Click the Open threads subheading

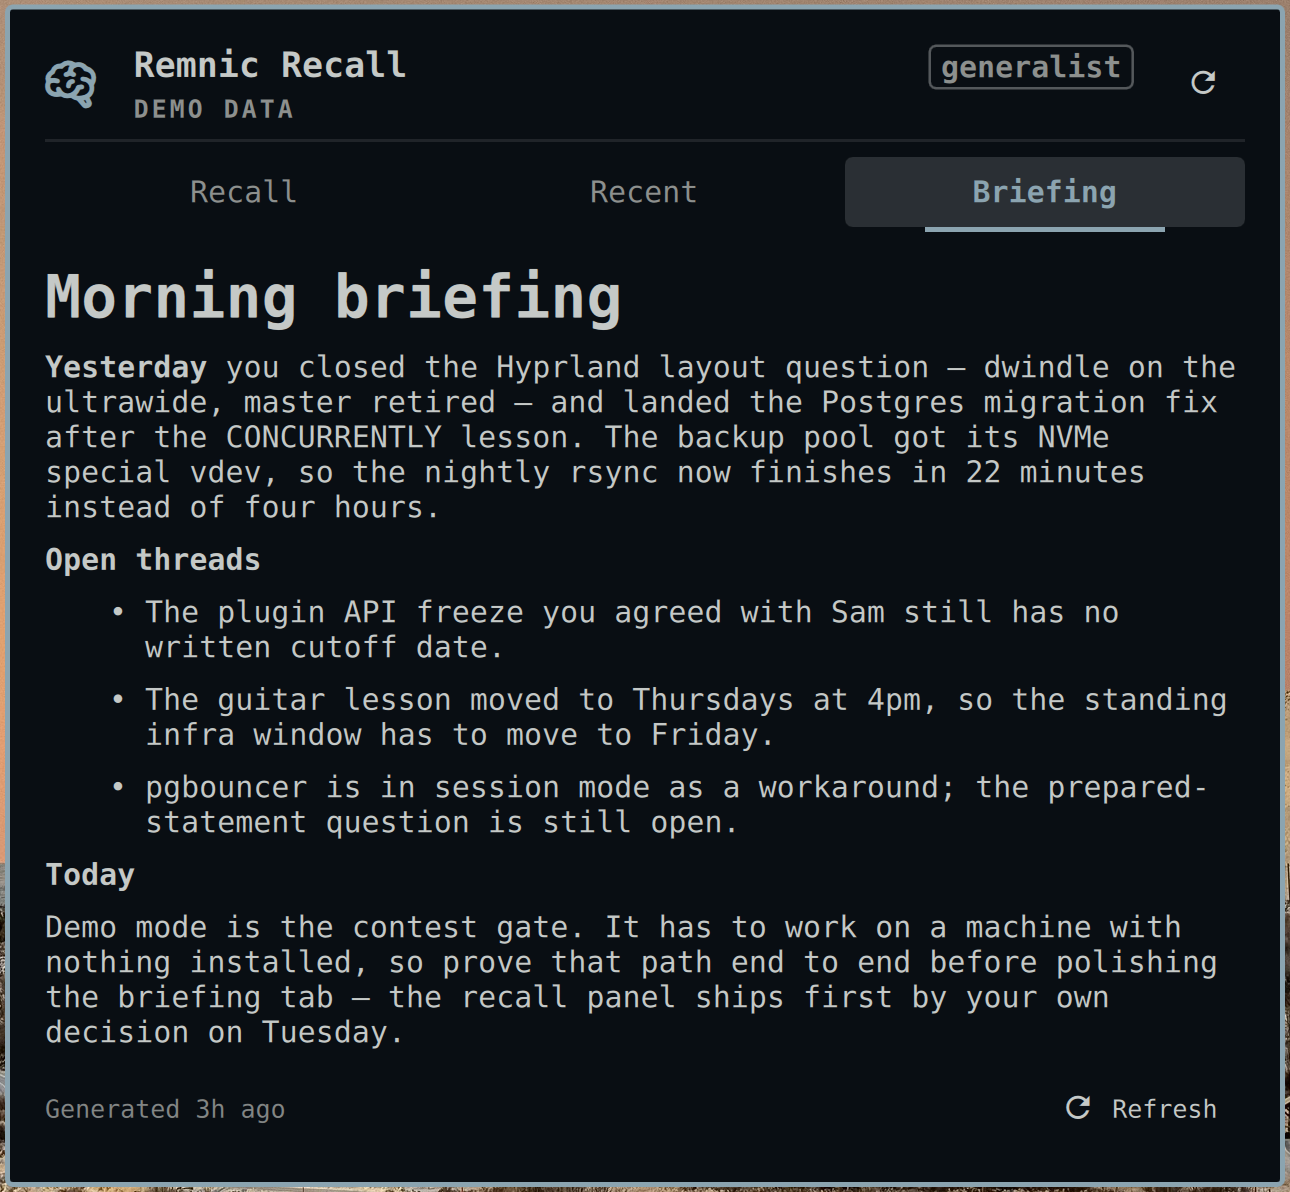pos(153,559)
